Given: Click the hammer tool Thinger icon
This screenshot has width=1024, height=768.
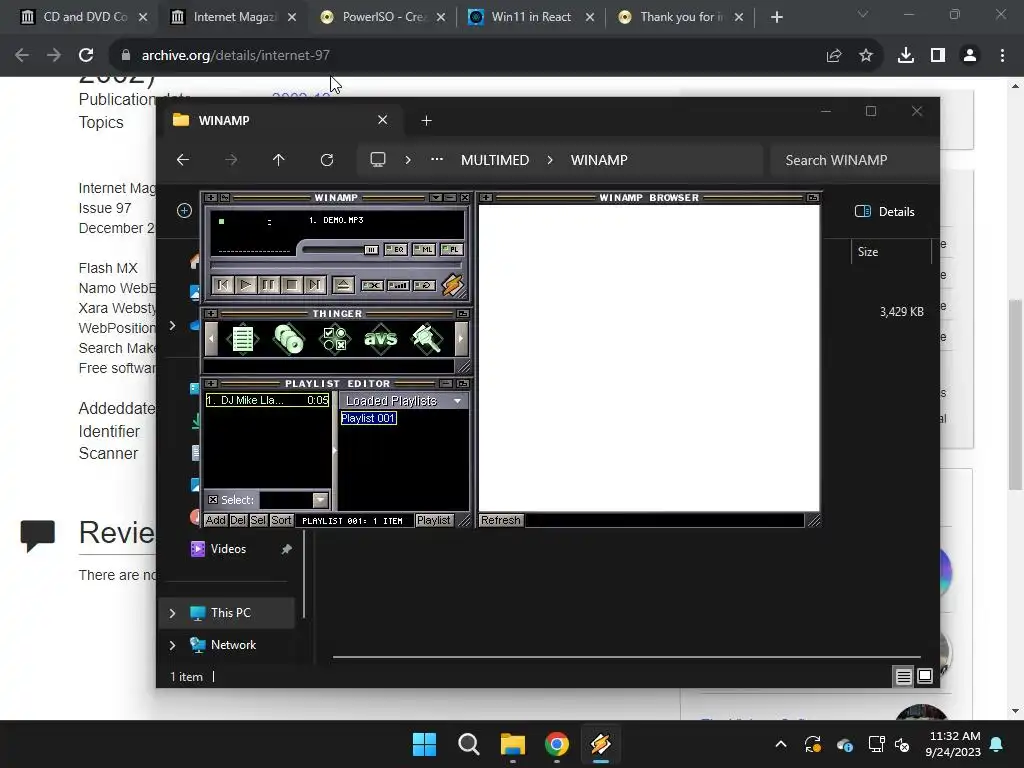Looking at the screenshot, I should [x=426, y=339].
